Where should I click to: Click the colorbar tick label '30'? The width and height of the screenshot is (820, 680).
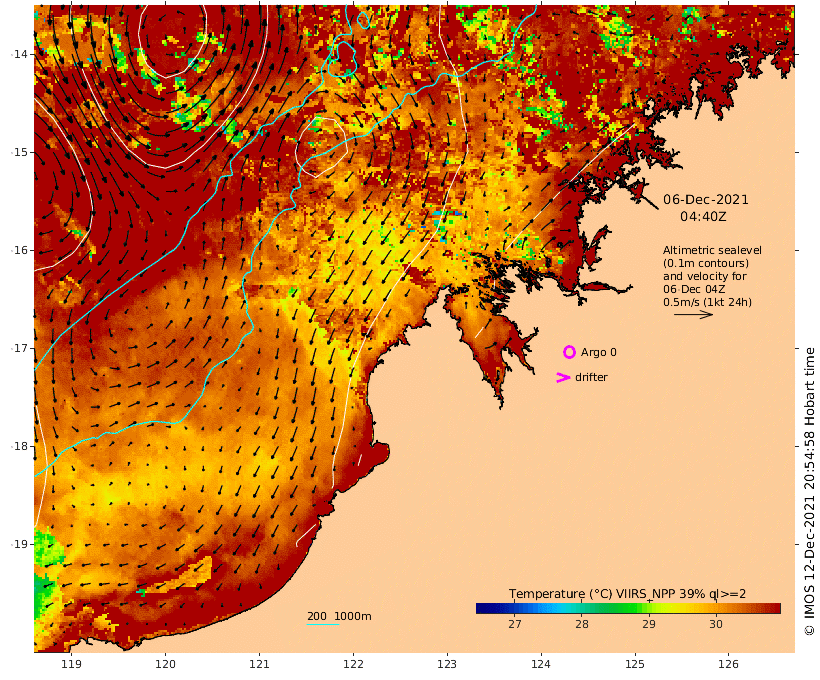pos(716,624)
